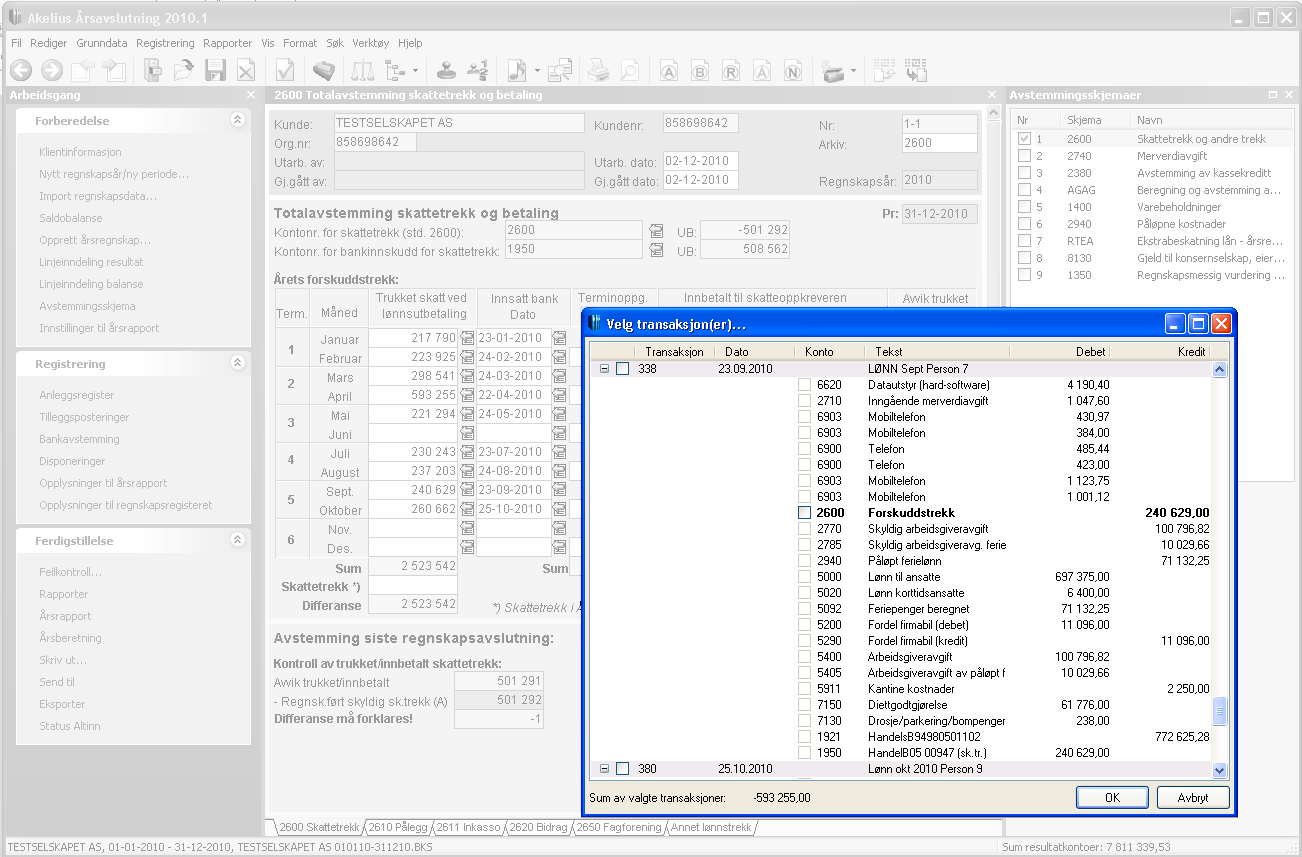The height and width of the screenshot is (857, 1302).
Task: Click the floppy disk save icon
Action: 215,70
